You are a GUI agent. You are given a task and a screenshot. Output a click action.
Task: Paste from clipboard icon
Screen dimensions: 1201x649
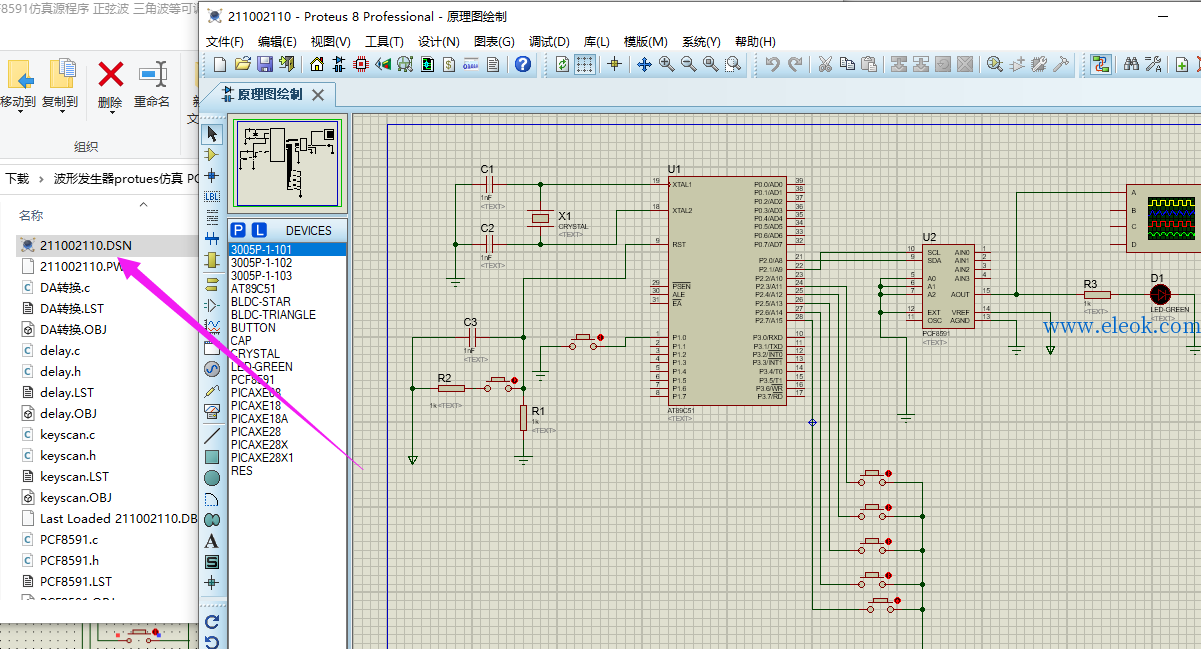click(869, 65)
